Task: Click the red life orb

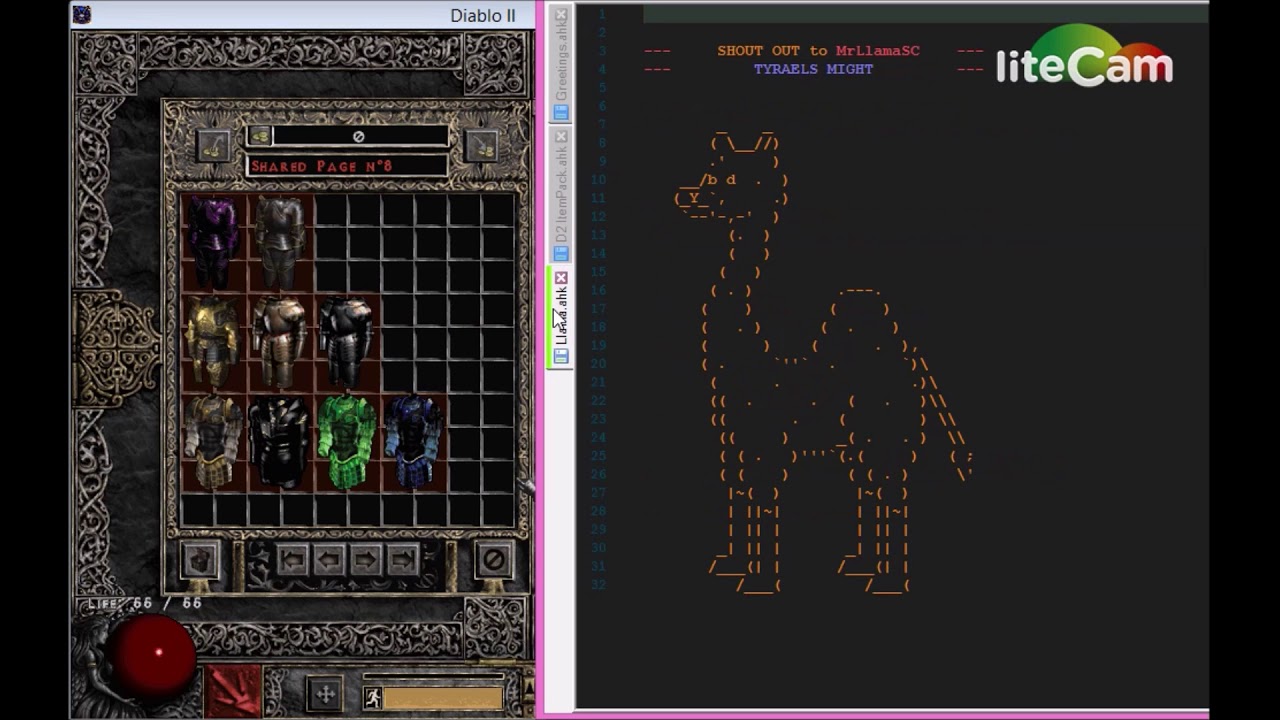Action: tap(155, 655)
